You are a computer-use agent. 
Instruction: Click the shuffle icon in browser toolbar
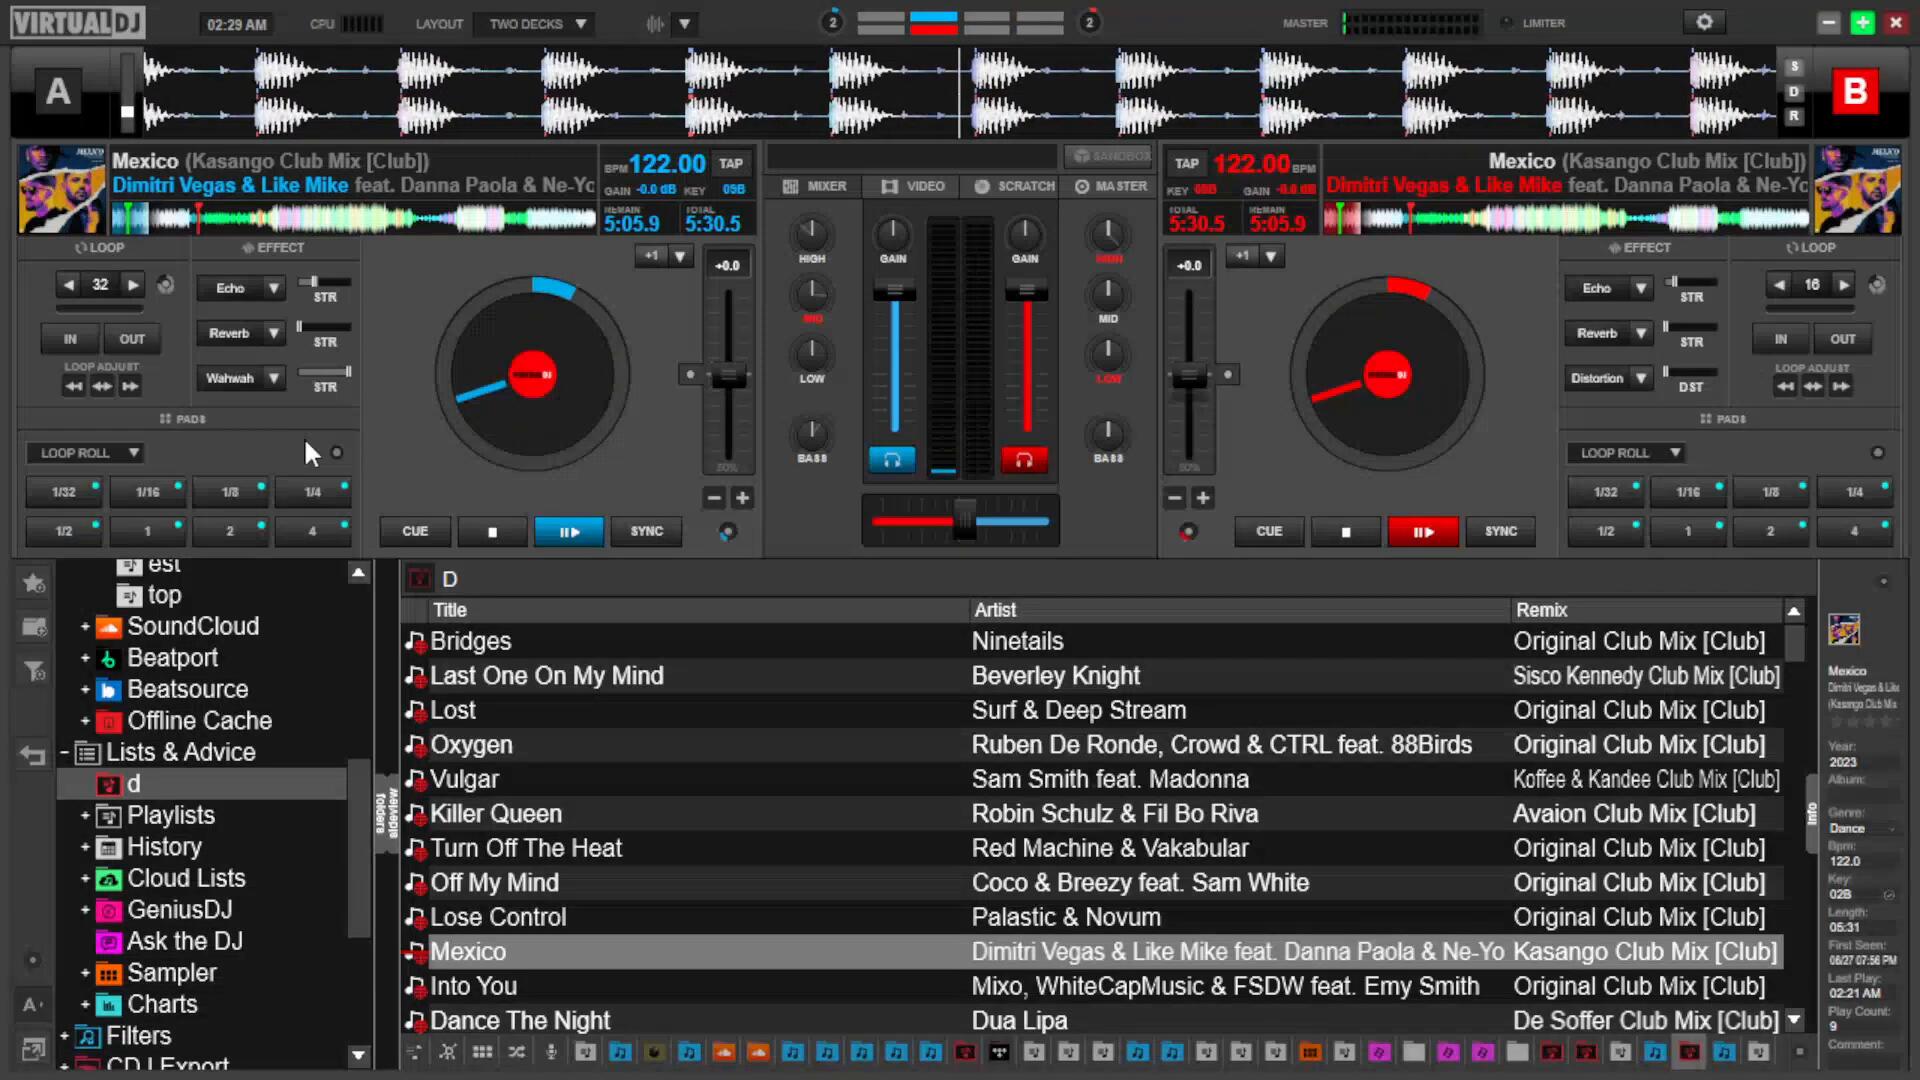pos(516,1052)
